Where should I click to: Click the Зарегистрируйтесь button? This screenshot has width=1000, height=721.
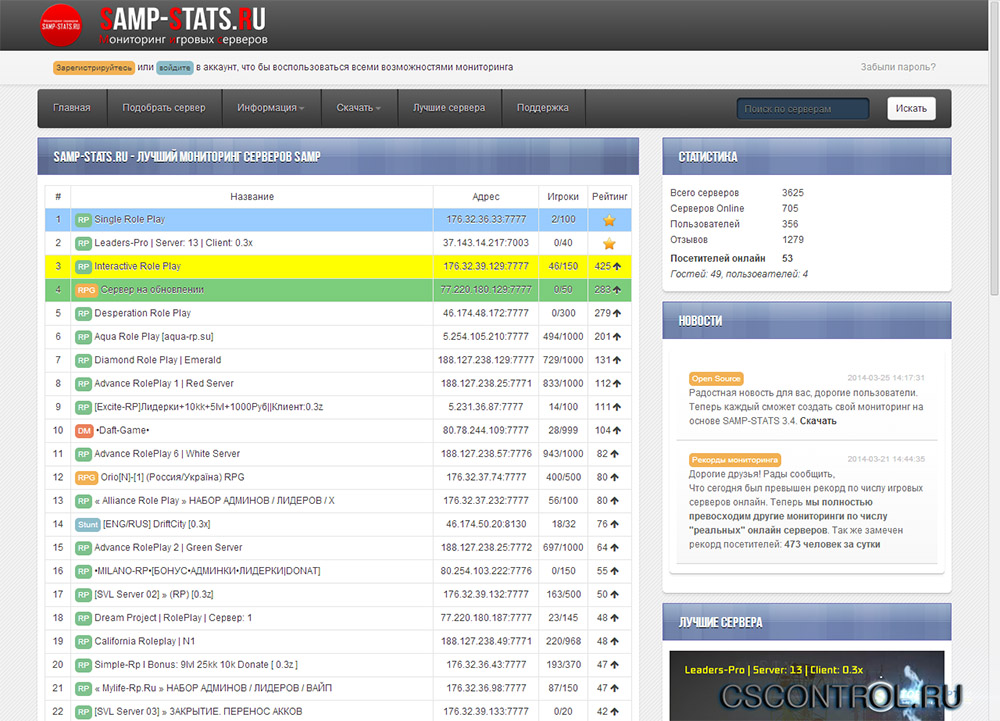[x=94, y=68]
